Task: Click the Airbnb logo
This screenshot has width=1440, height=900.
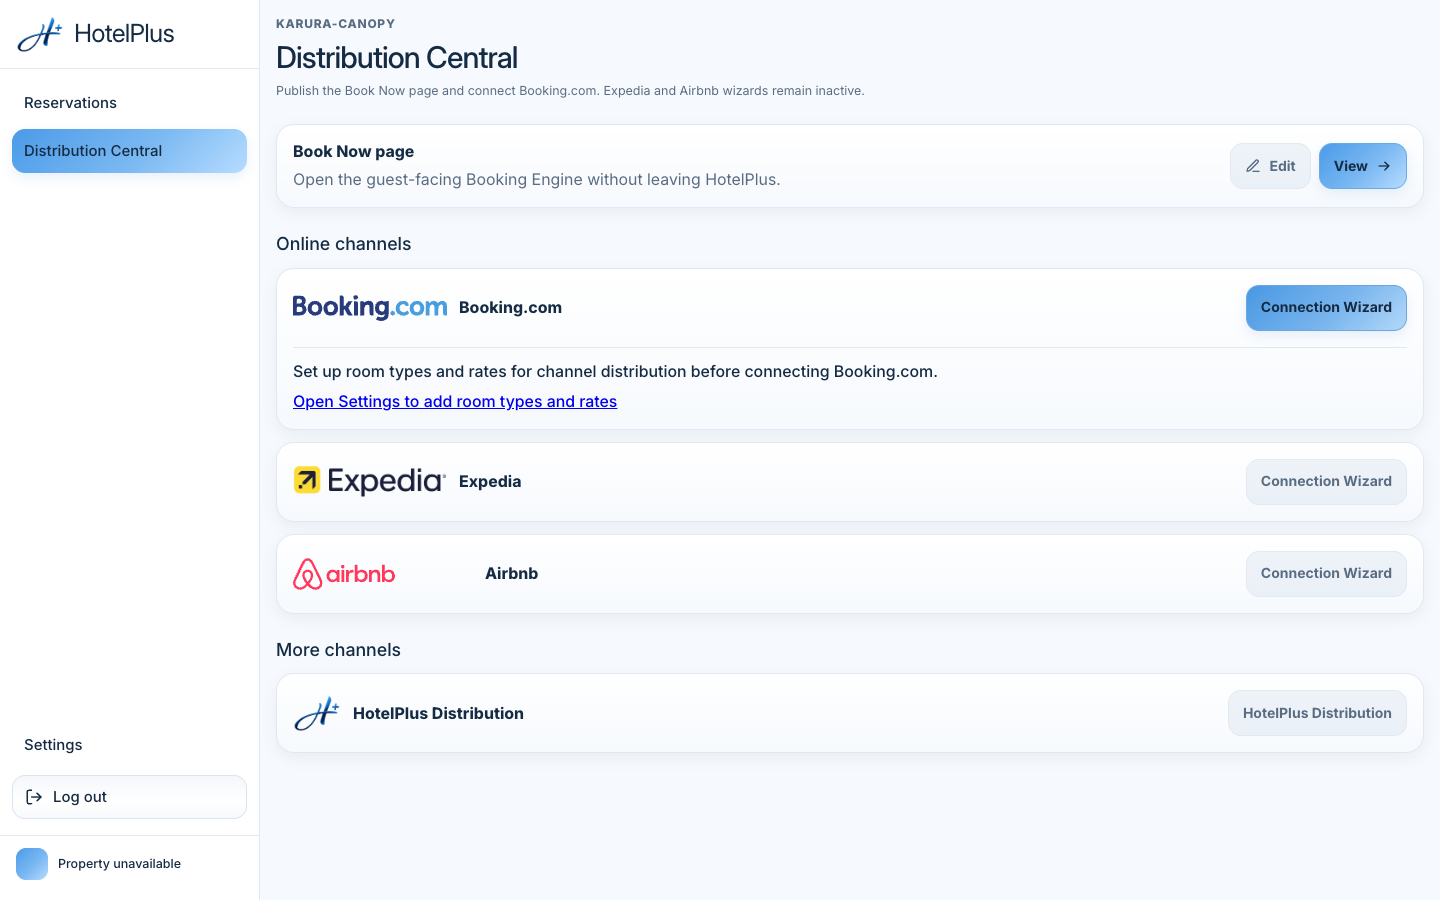Action: (344, 574)
